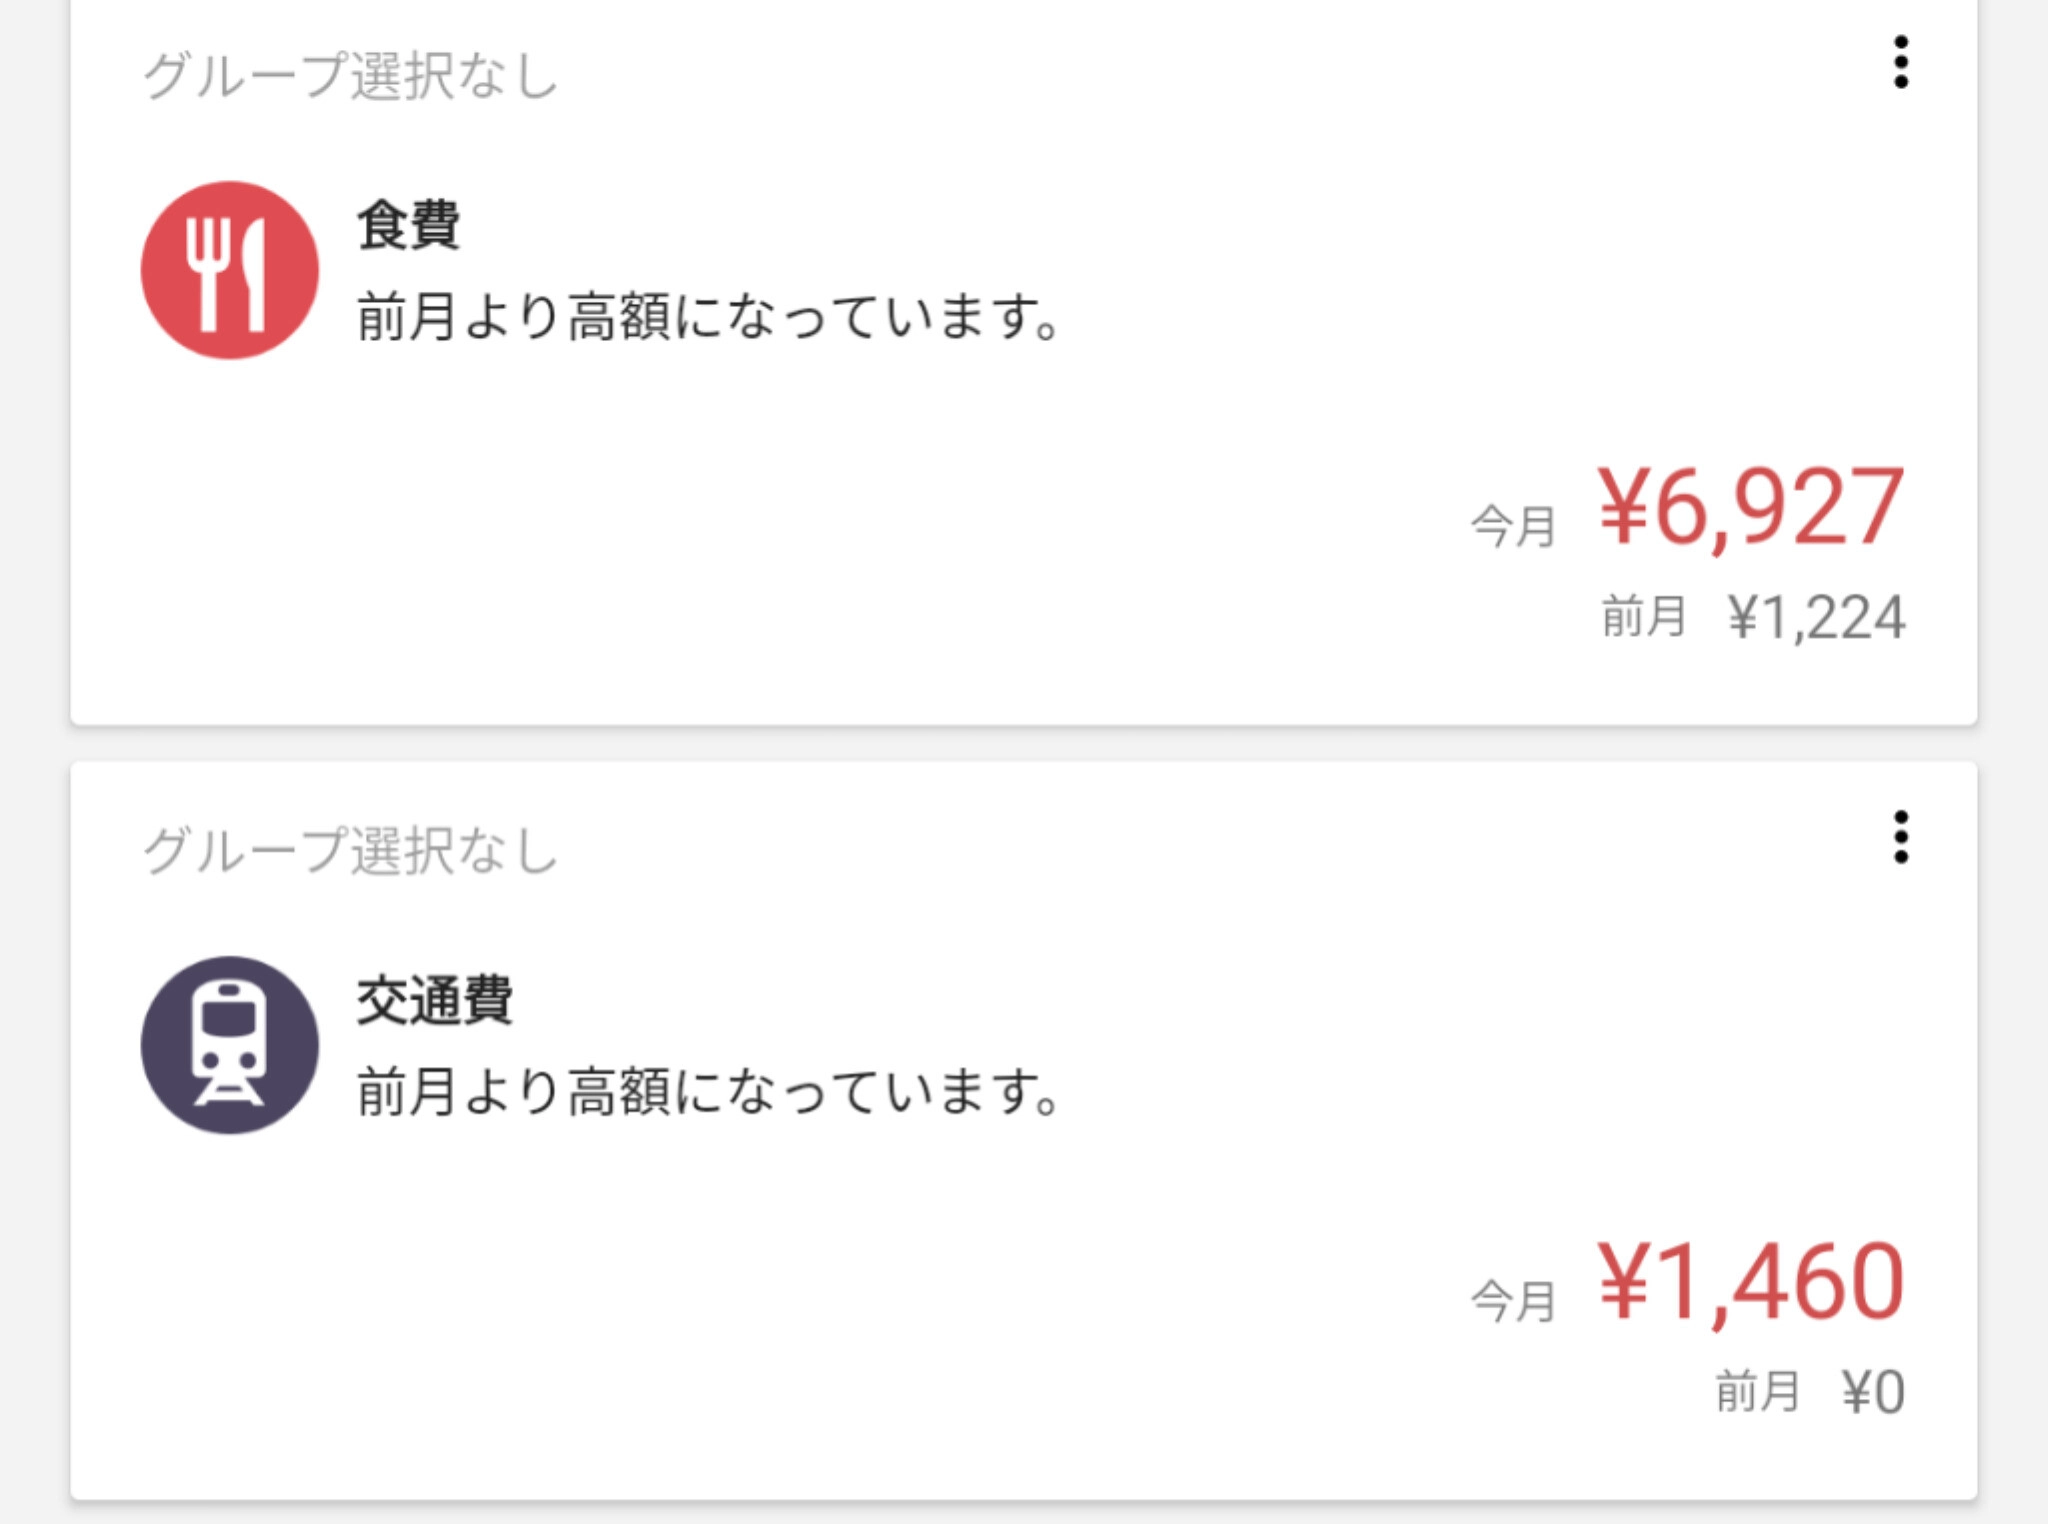
Task: Open the 交通費 card's three-dot menu
Action: pyautogui.click(x=1900, y=837)
